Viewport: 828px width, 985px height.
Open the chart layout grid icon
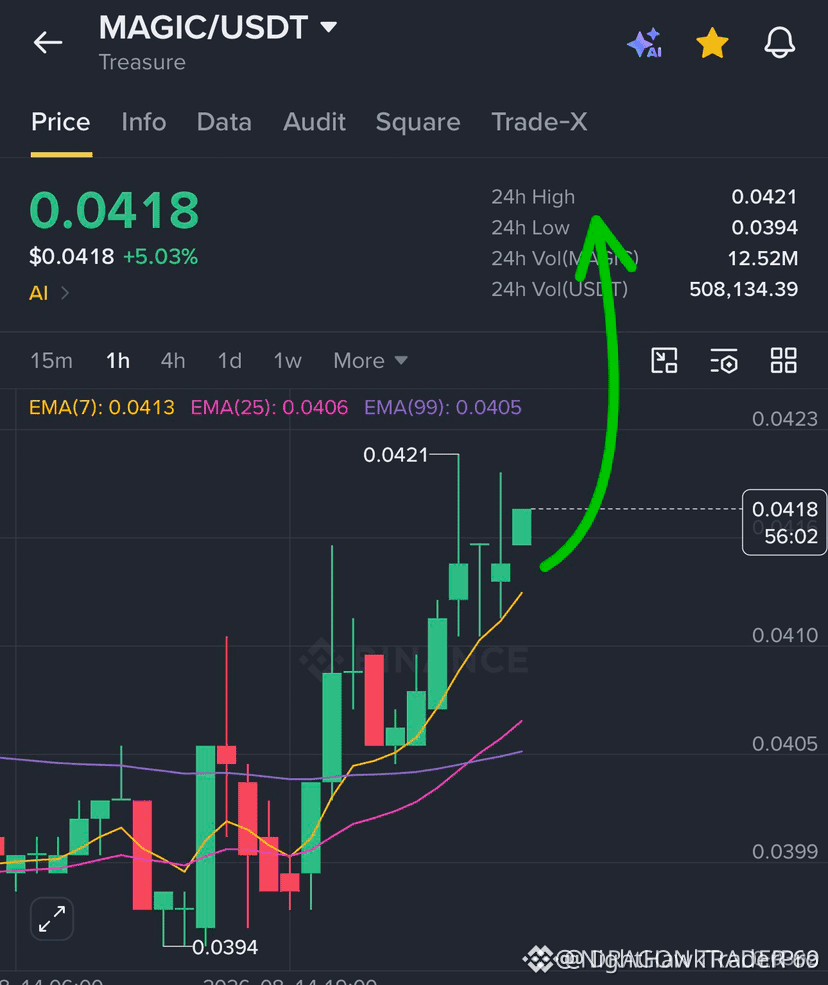[x=783, y=361]
